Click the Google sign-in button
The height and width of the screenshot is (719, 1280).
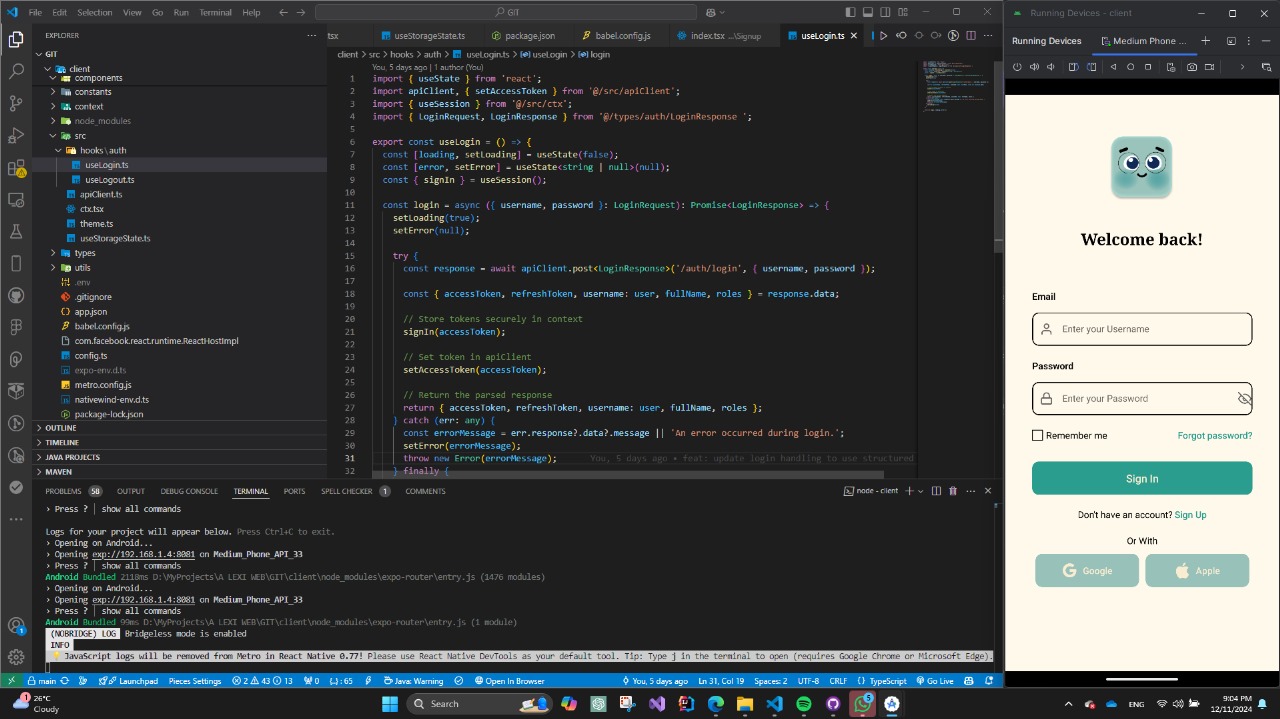click(1087, 571)
